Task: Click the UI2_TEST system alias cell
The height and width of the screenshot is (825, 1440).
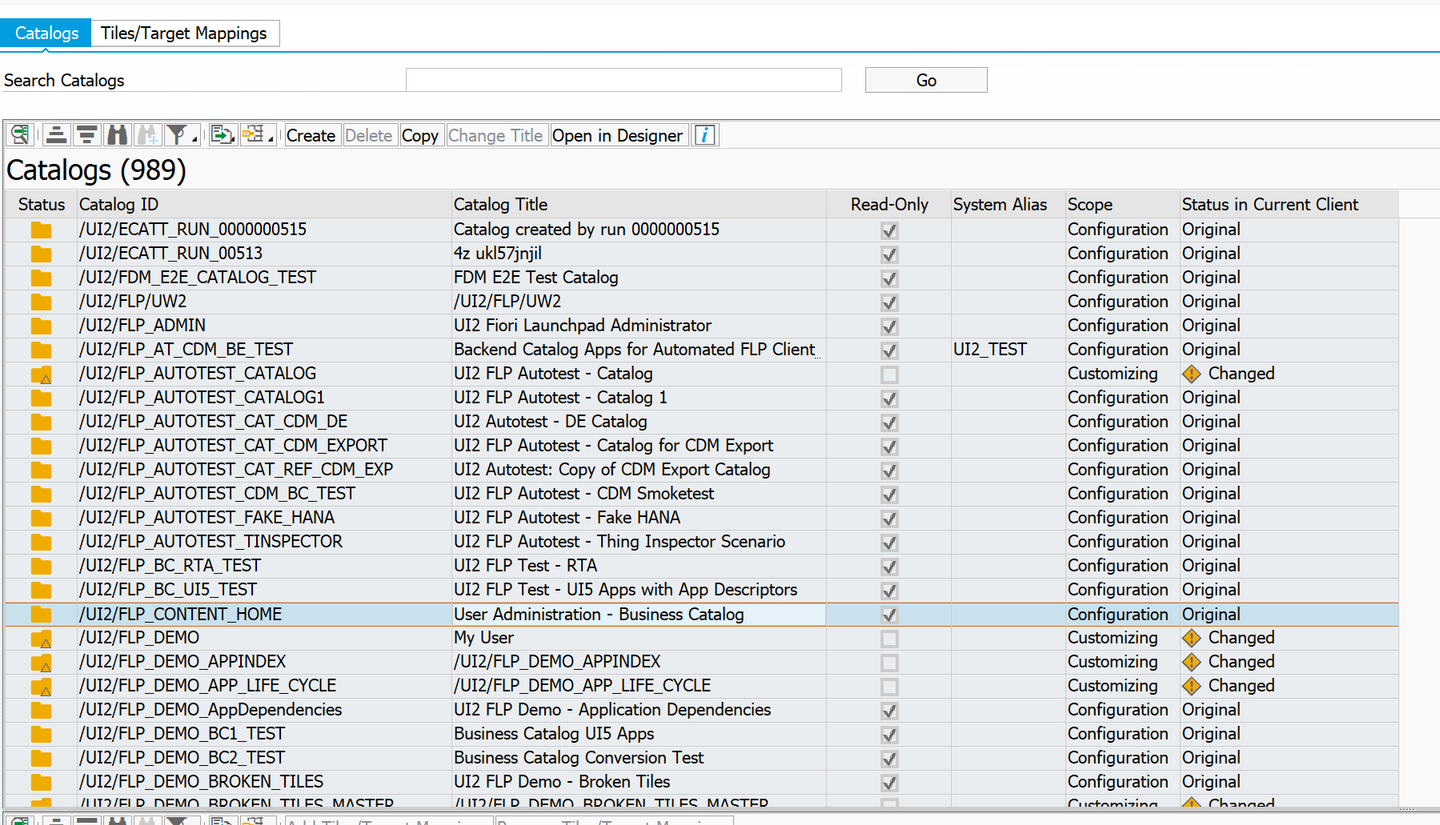Action: 1008,350
